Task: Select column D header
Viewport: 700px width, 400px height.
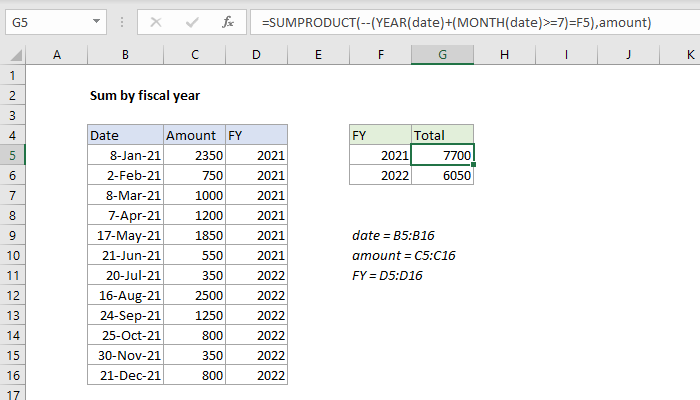Action: coord(256,55)
